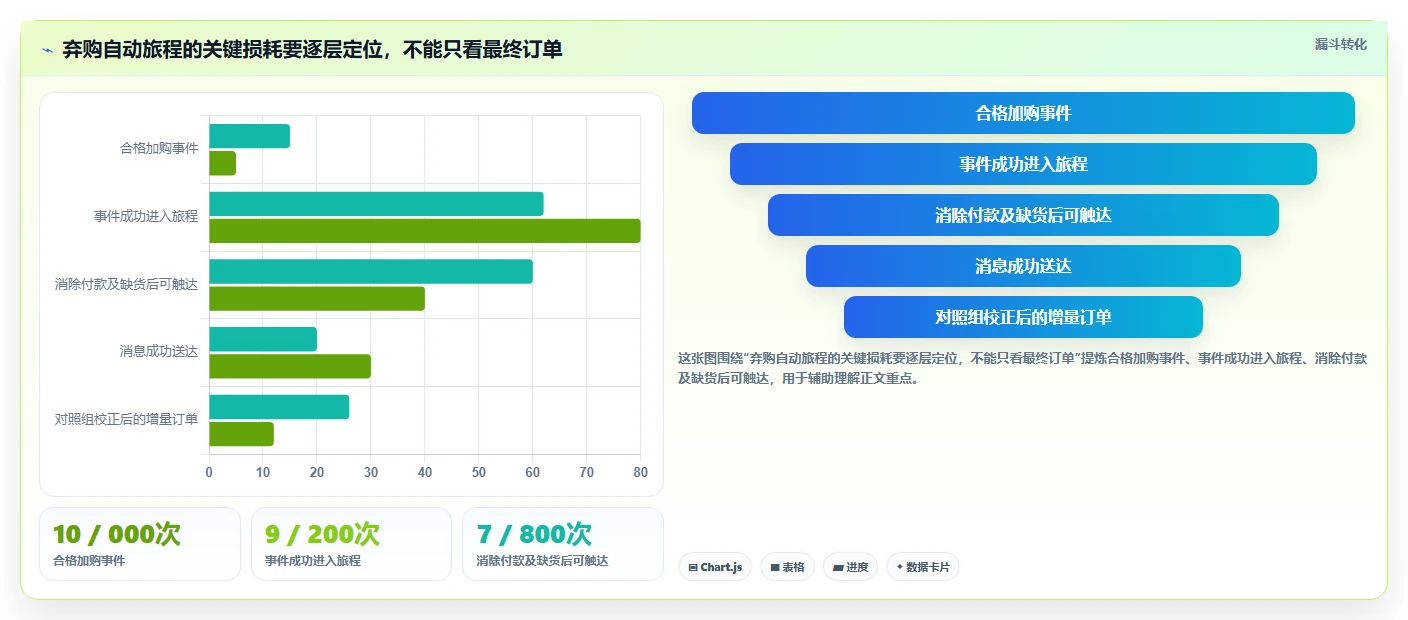Image resolution: width=1408 pixels, height=620 pixels.
Task: Click the chart axis label 消除付款及缺货后可触达
Action: [126, 284]
